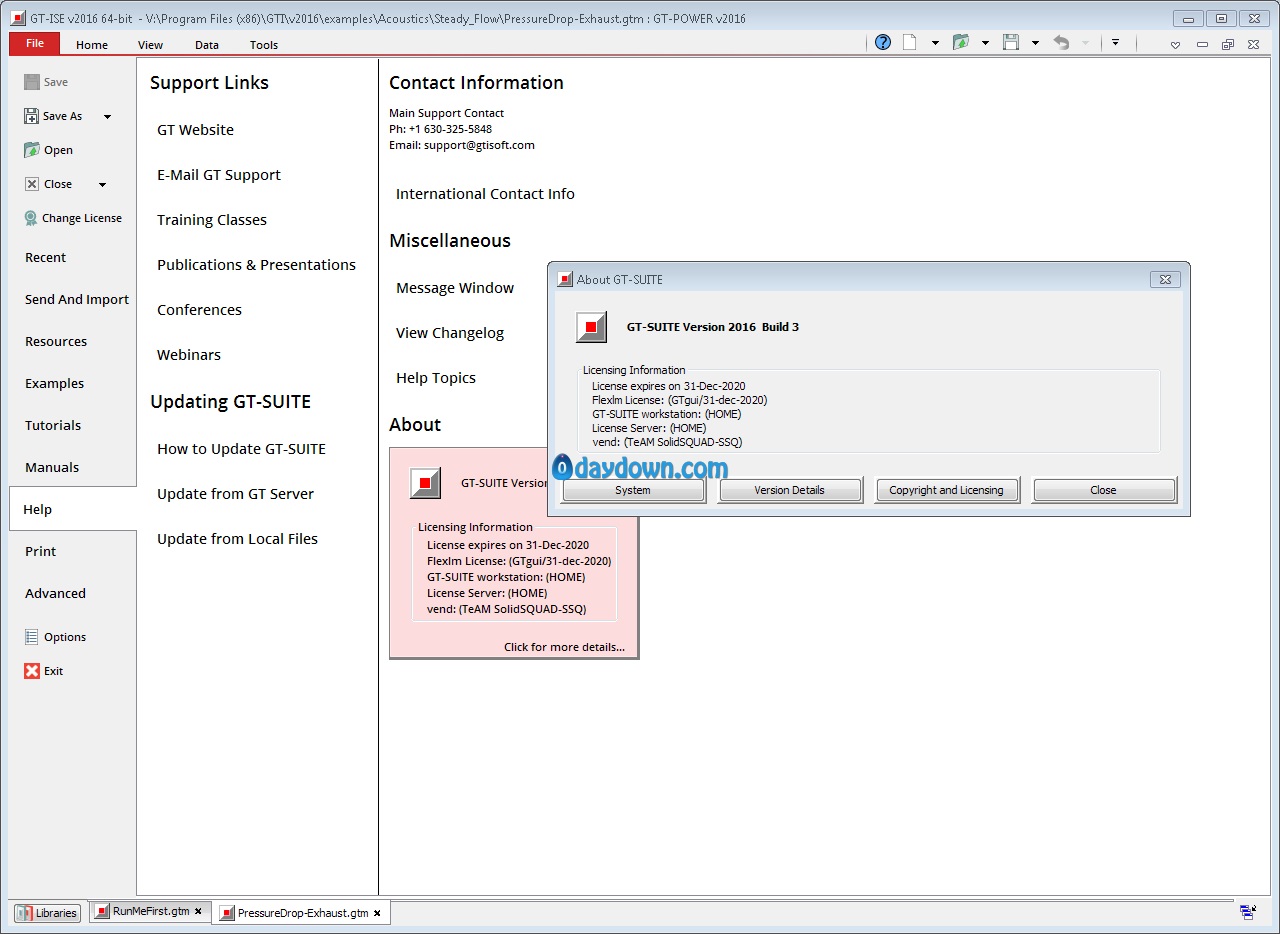The image size is (1280, 934).
Task: Open the Webinars link
Action: (189, 355)
